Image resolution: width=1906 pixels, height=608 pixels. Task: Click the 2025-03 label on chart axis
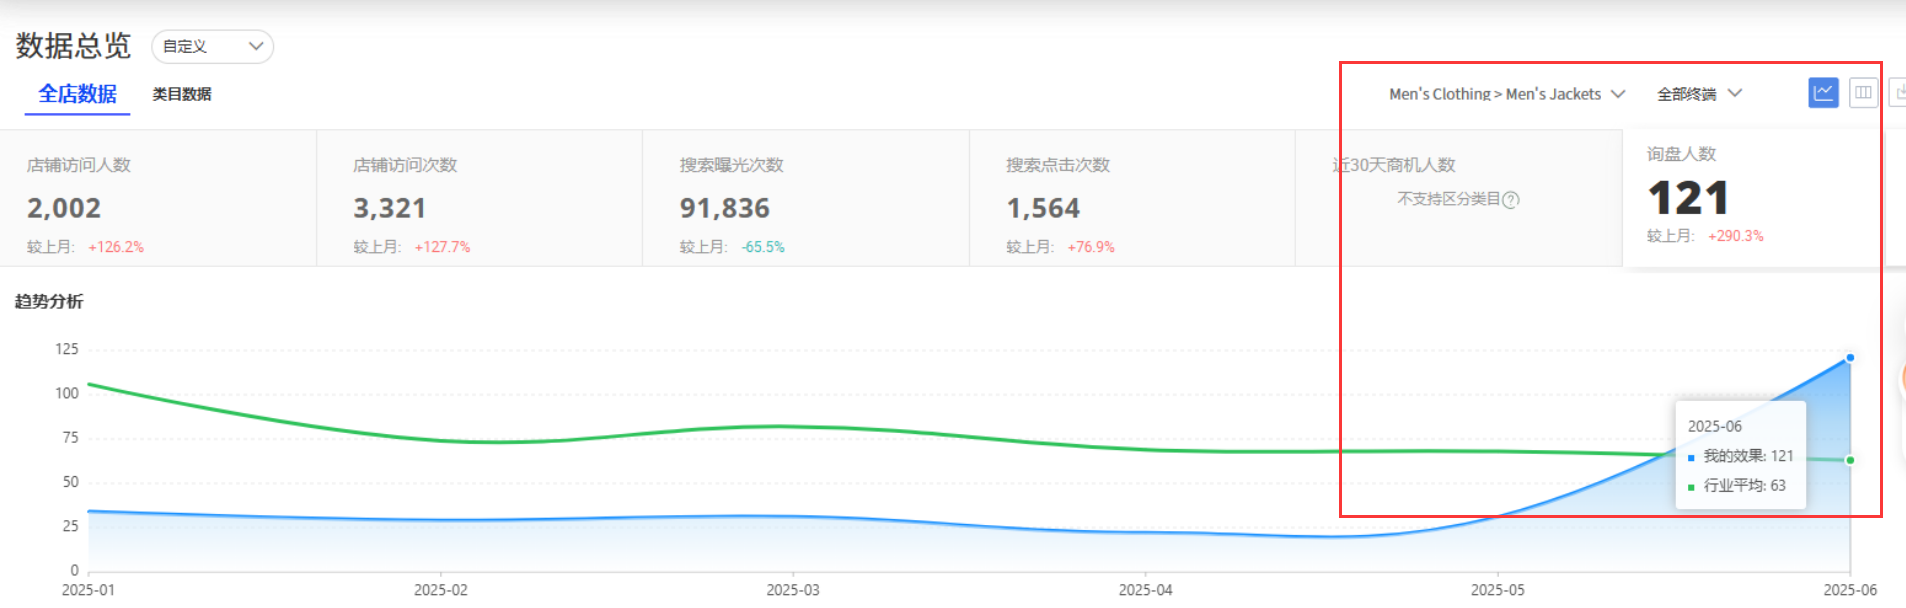[792, 590]
